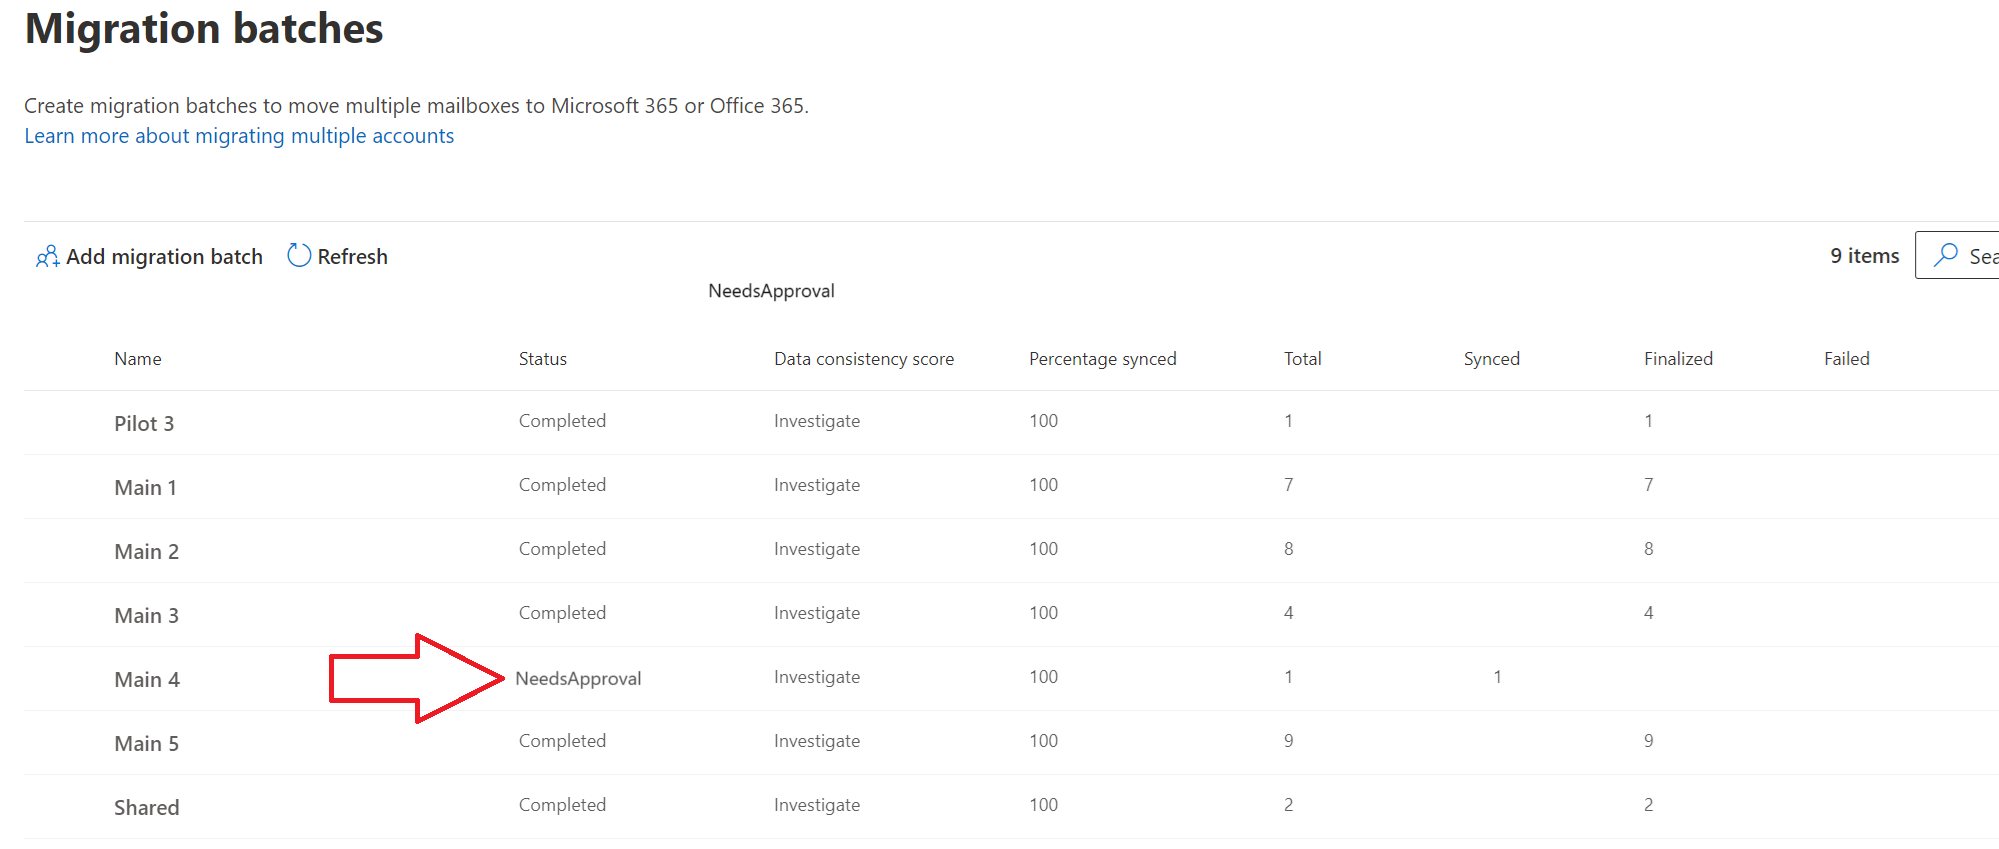Click the Data consistency score header
This screenshot has height=849, width=1999.
[x=863, y=359]
